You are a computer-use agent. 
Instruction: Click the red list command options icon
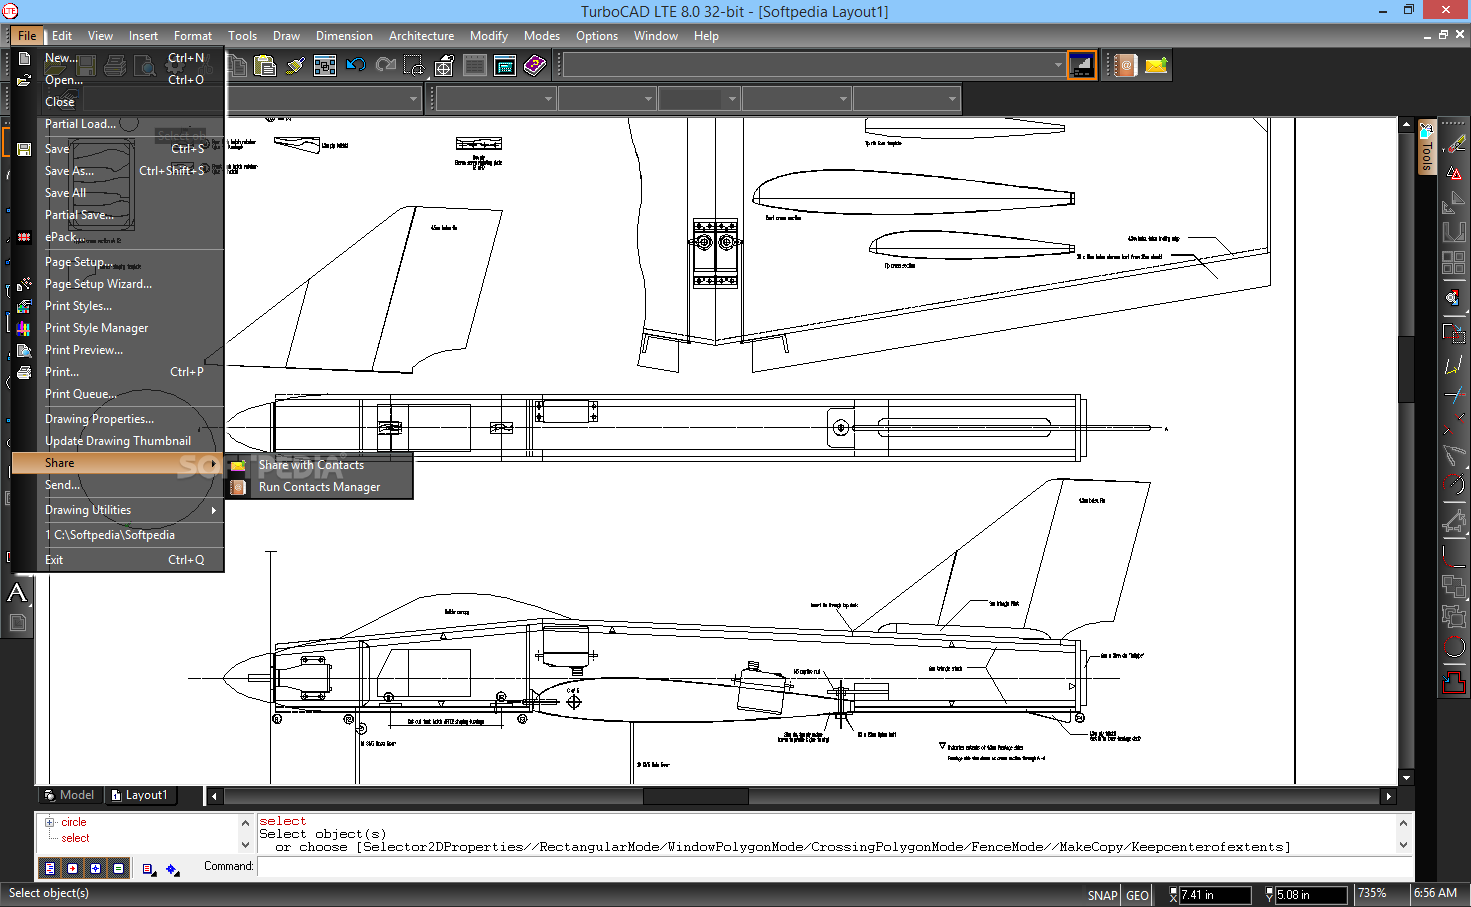[x=149, y=869]
